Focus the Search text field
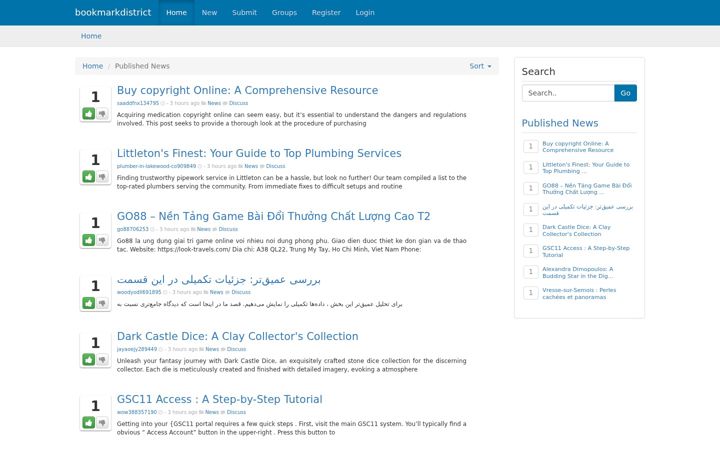Viewport: 720px width, 450px height. [568, 93]
